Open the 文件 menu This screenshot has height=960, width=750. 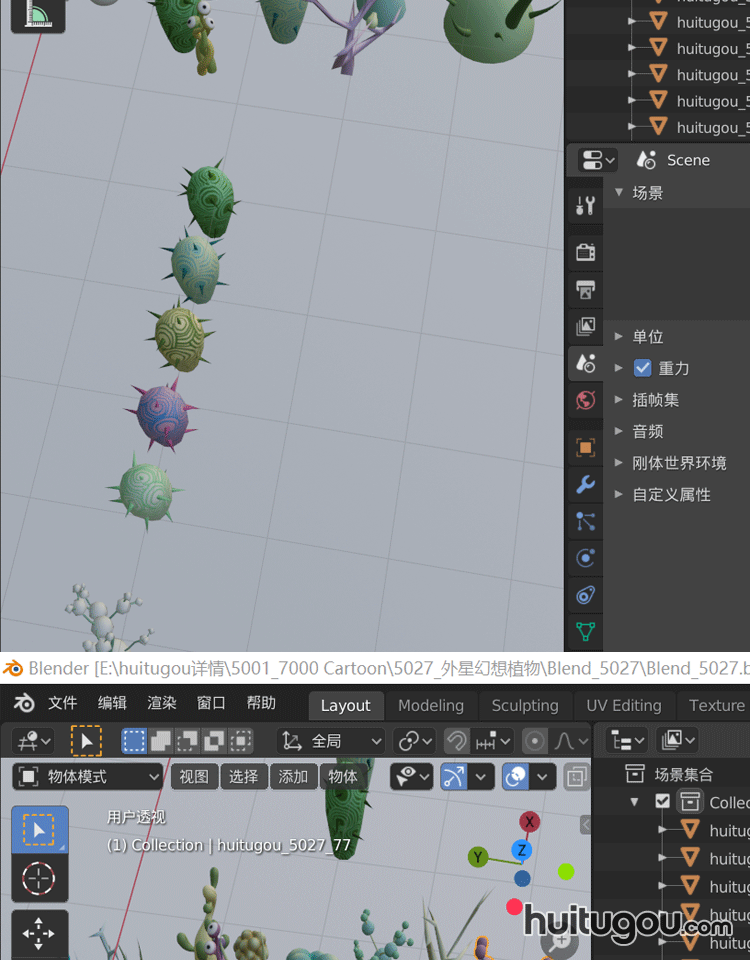pyautogui.click(x=62, y=703)
